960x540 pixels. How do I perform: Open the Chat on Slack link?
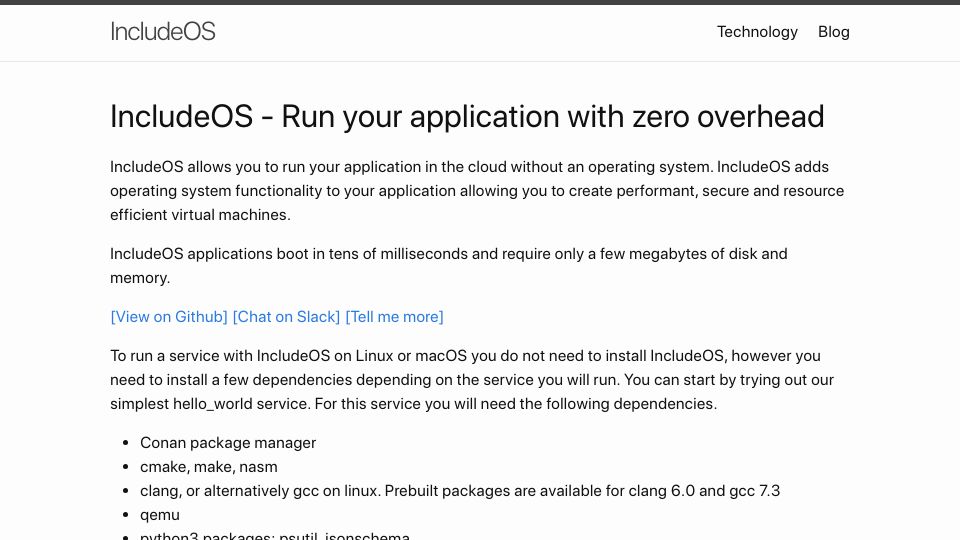tap(287, 317)
